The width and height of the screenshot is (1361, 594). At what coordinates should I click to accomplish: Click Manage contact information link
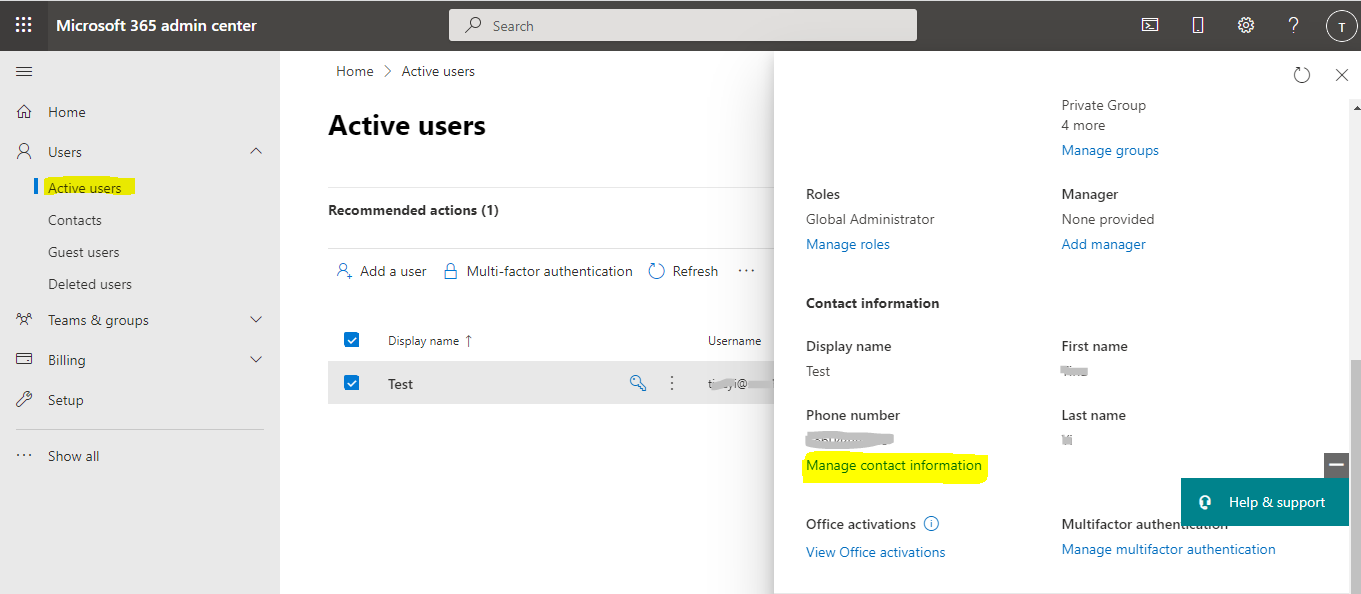(x=893, y=465)
